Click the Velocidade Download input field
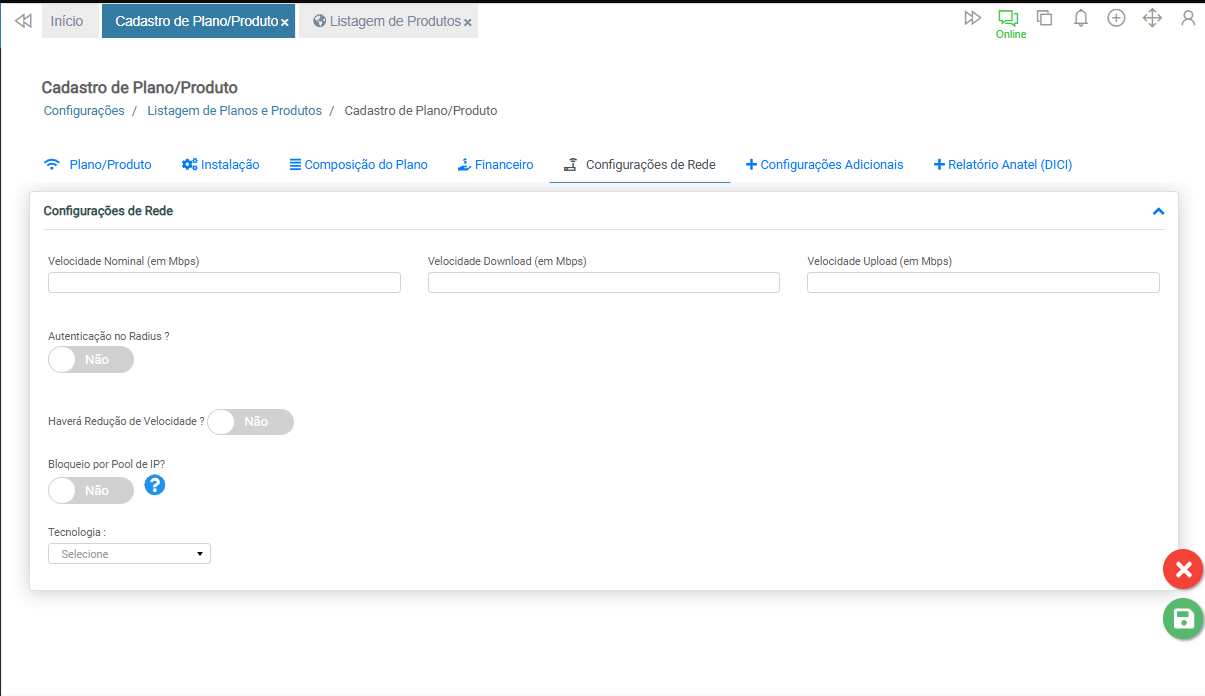This screenshot has height=696, width=1205. [603, 283]
